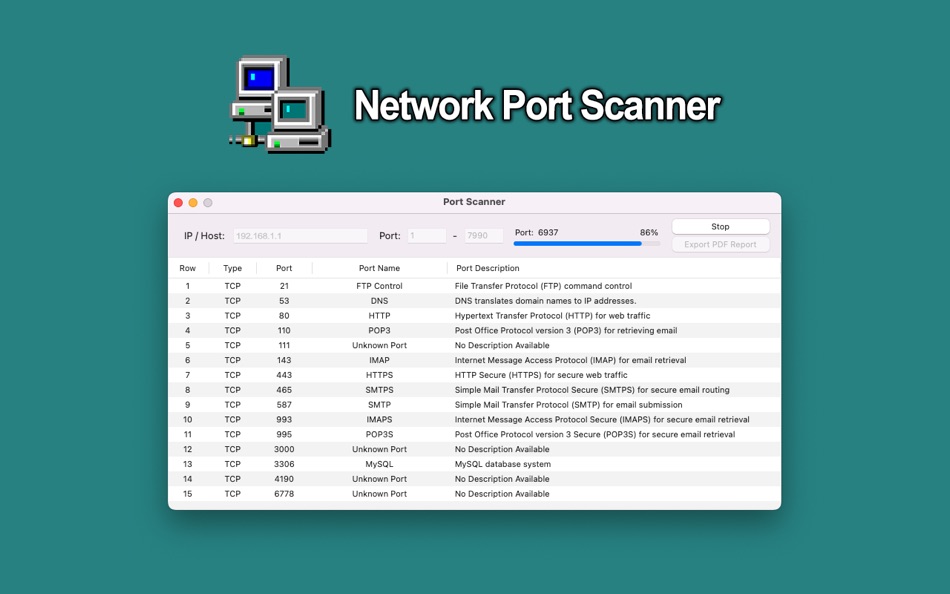Click the Port Description column header
The image size is (950, 594).
coord(487,268)
